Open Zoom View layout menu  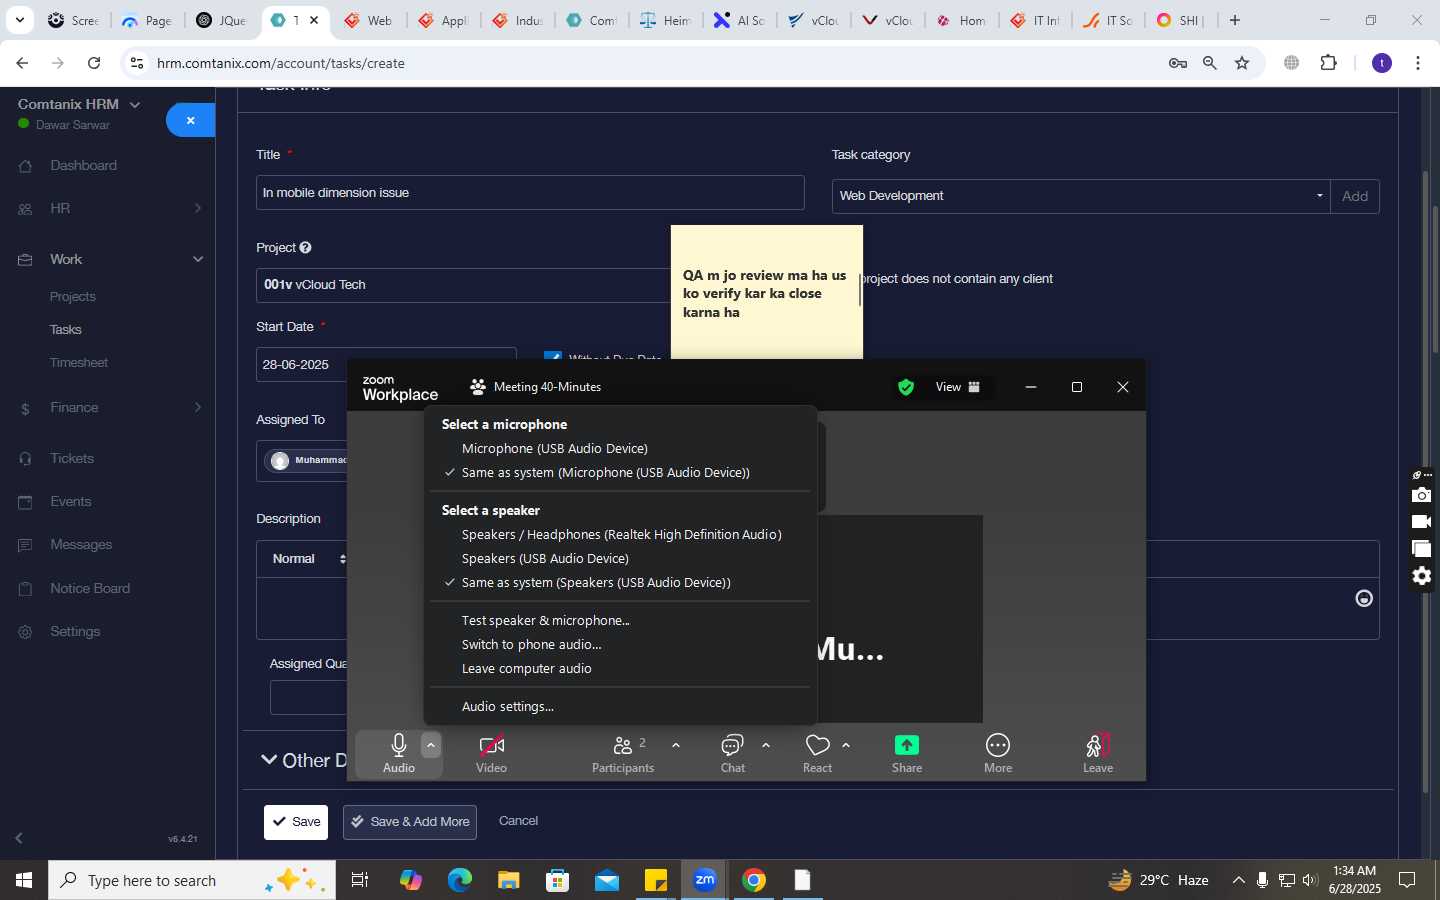tap(958, 387)
